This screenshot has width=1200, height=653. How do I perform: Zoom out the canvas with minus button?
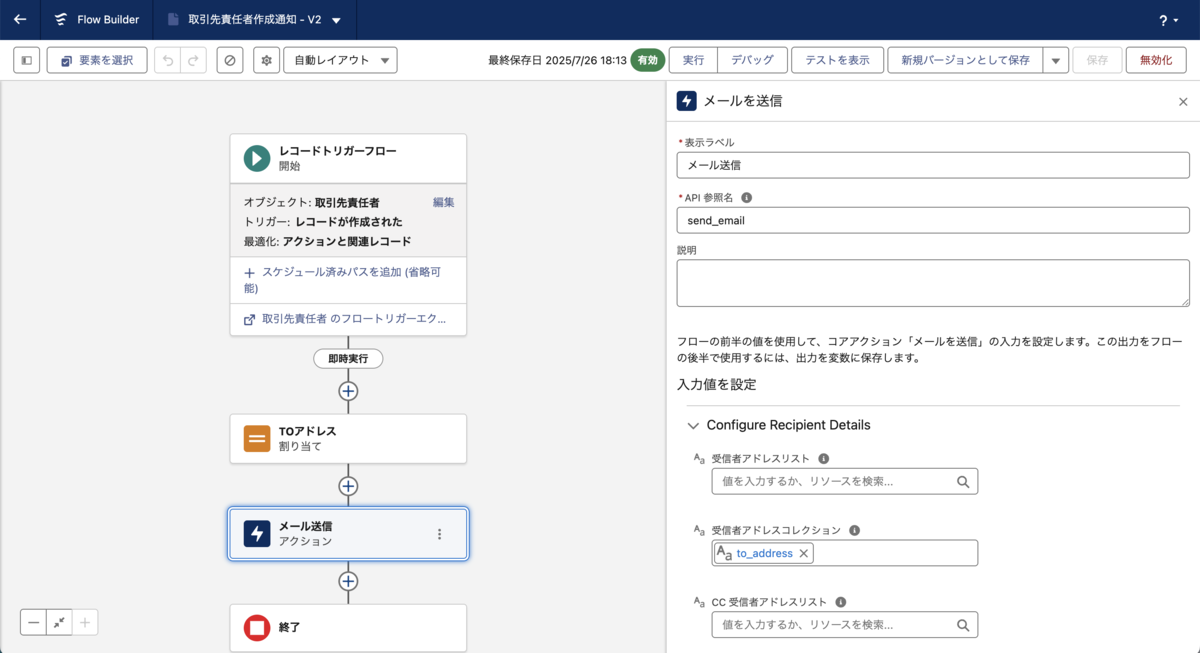click(x=34, y=622)
